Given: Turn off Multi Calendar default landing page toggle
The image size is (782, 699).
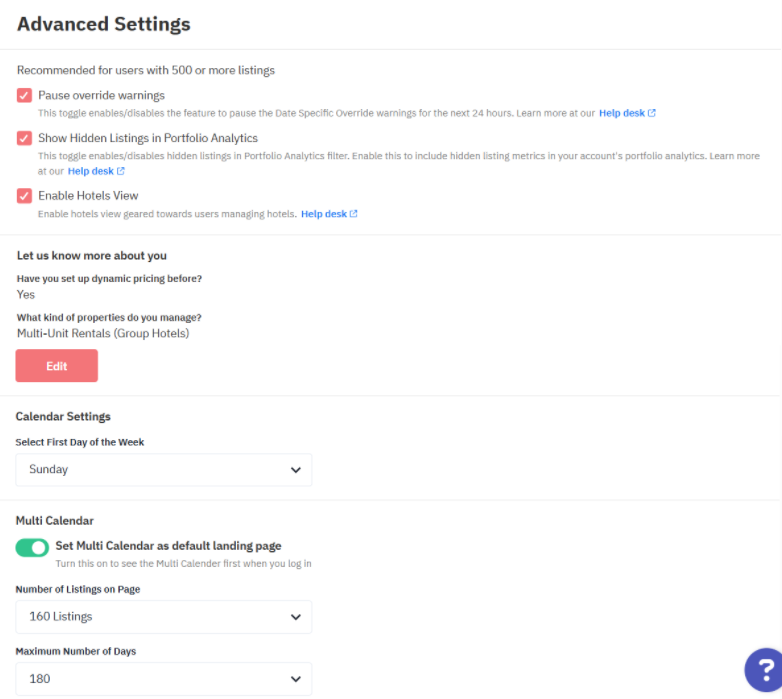Looking at the screenshot, I should point(32,547).
